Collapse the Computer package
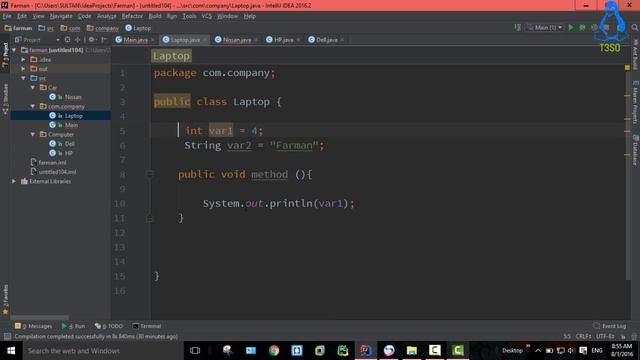The height and width of the screenshot is (360, 640). (33, 134)
